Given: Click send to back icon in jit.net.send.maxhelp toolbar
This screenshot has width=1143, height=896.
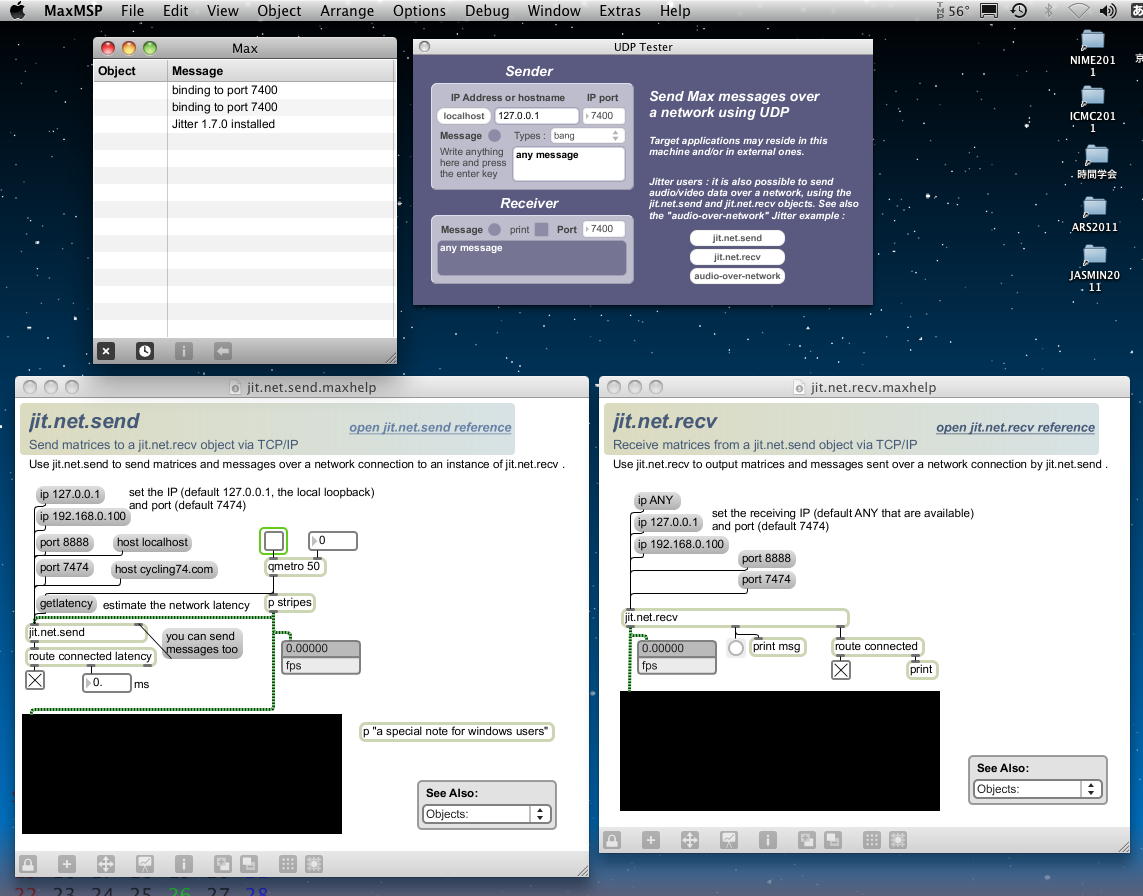Looking at the screenshot, I should click(249, 865).
